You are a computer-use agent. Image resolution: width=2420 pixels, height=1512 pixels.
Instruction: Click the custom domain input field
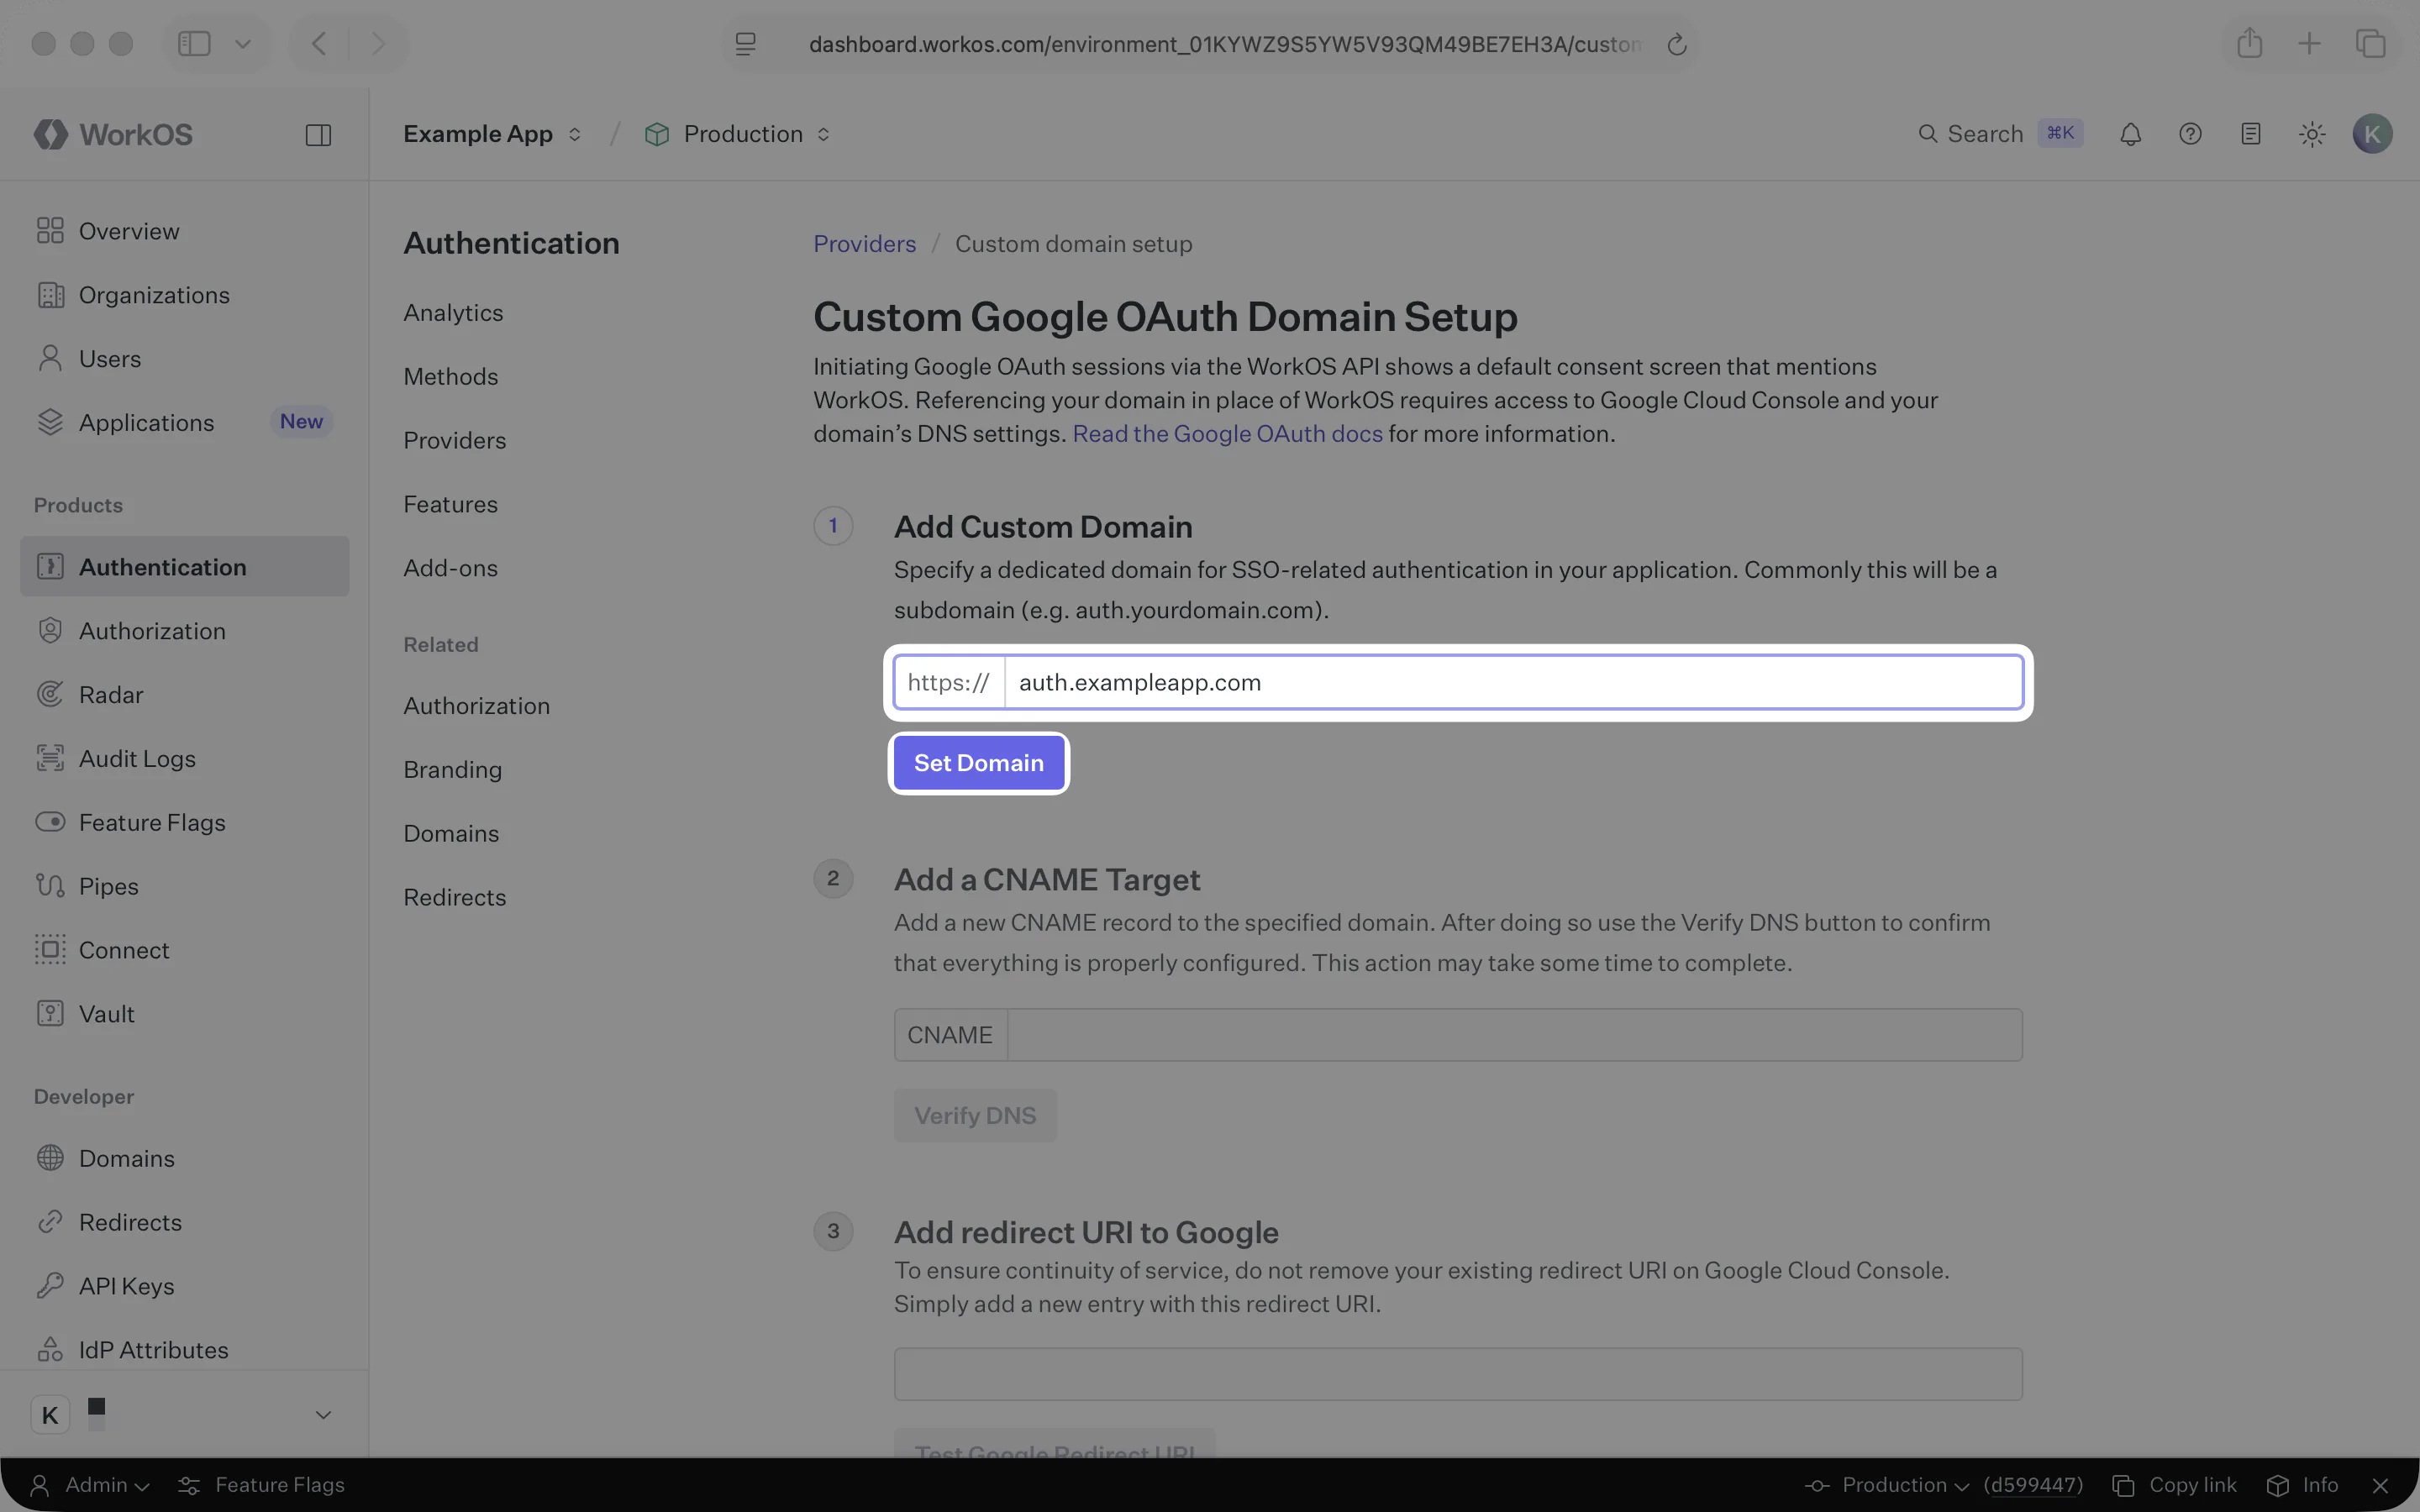[1513, 682]
